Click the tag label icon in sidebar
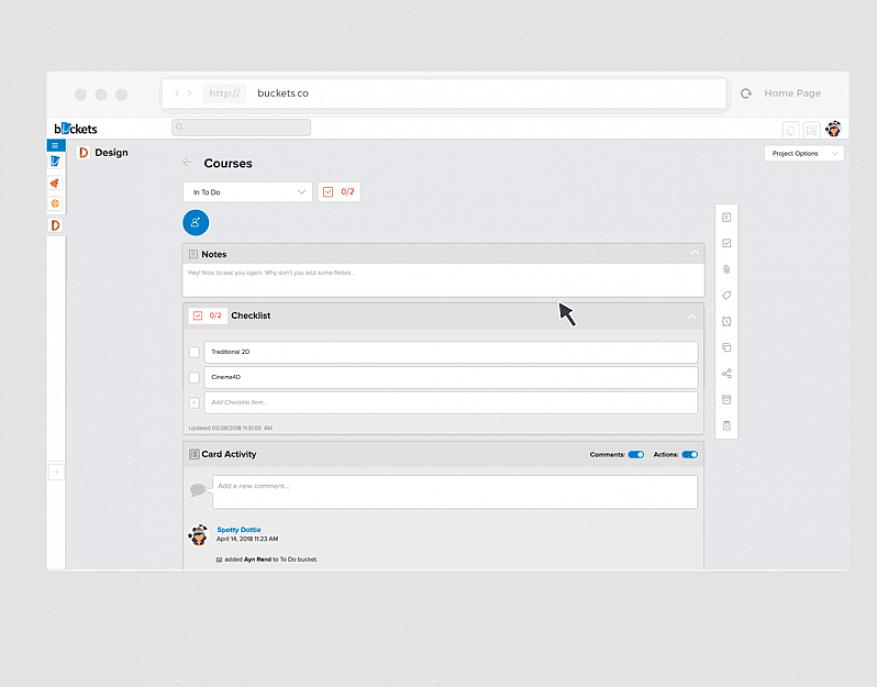Screen dimensions: 877x687 coord(727,295)
